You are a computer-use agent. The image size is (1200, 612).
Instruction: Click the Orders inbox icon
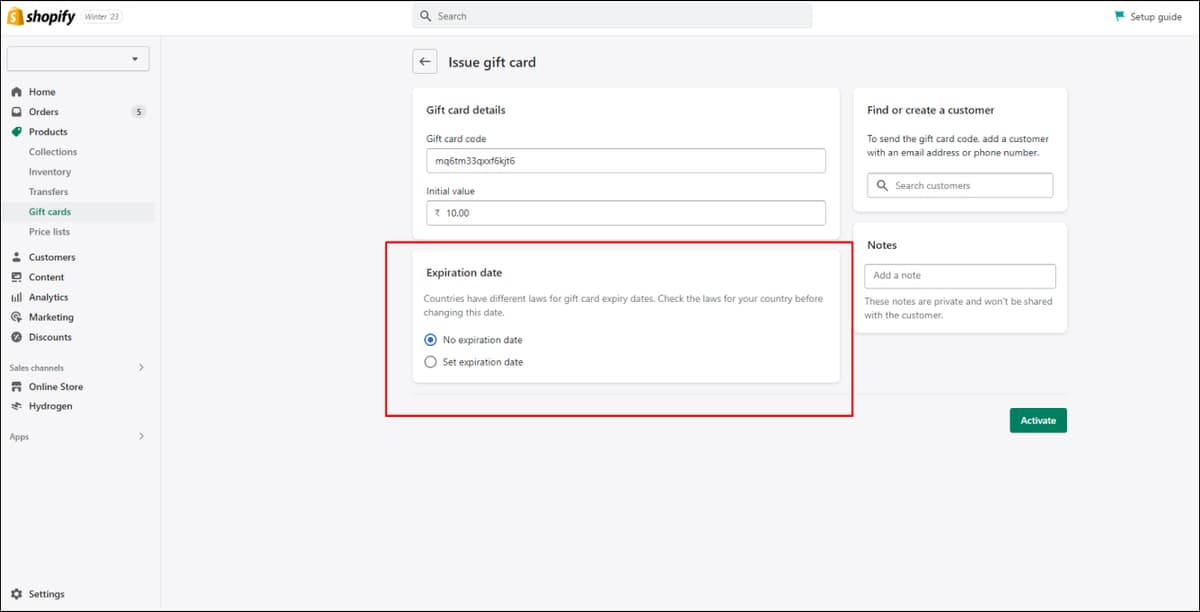(x=16, y=112)
